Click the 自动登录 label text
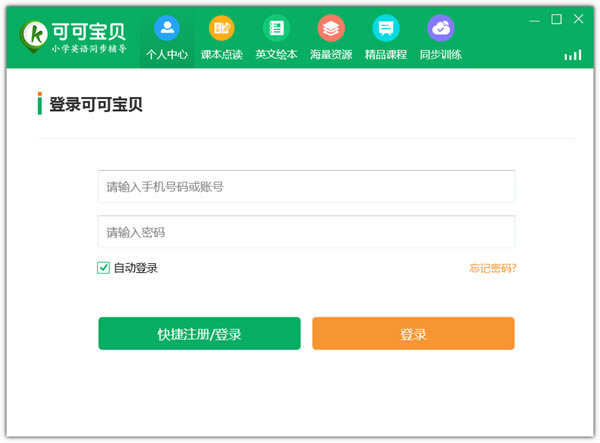This screenshot has width=600, height=443. point(136,268)
